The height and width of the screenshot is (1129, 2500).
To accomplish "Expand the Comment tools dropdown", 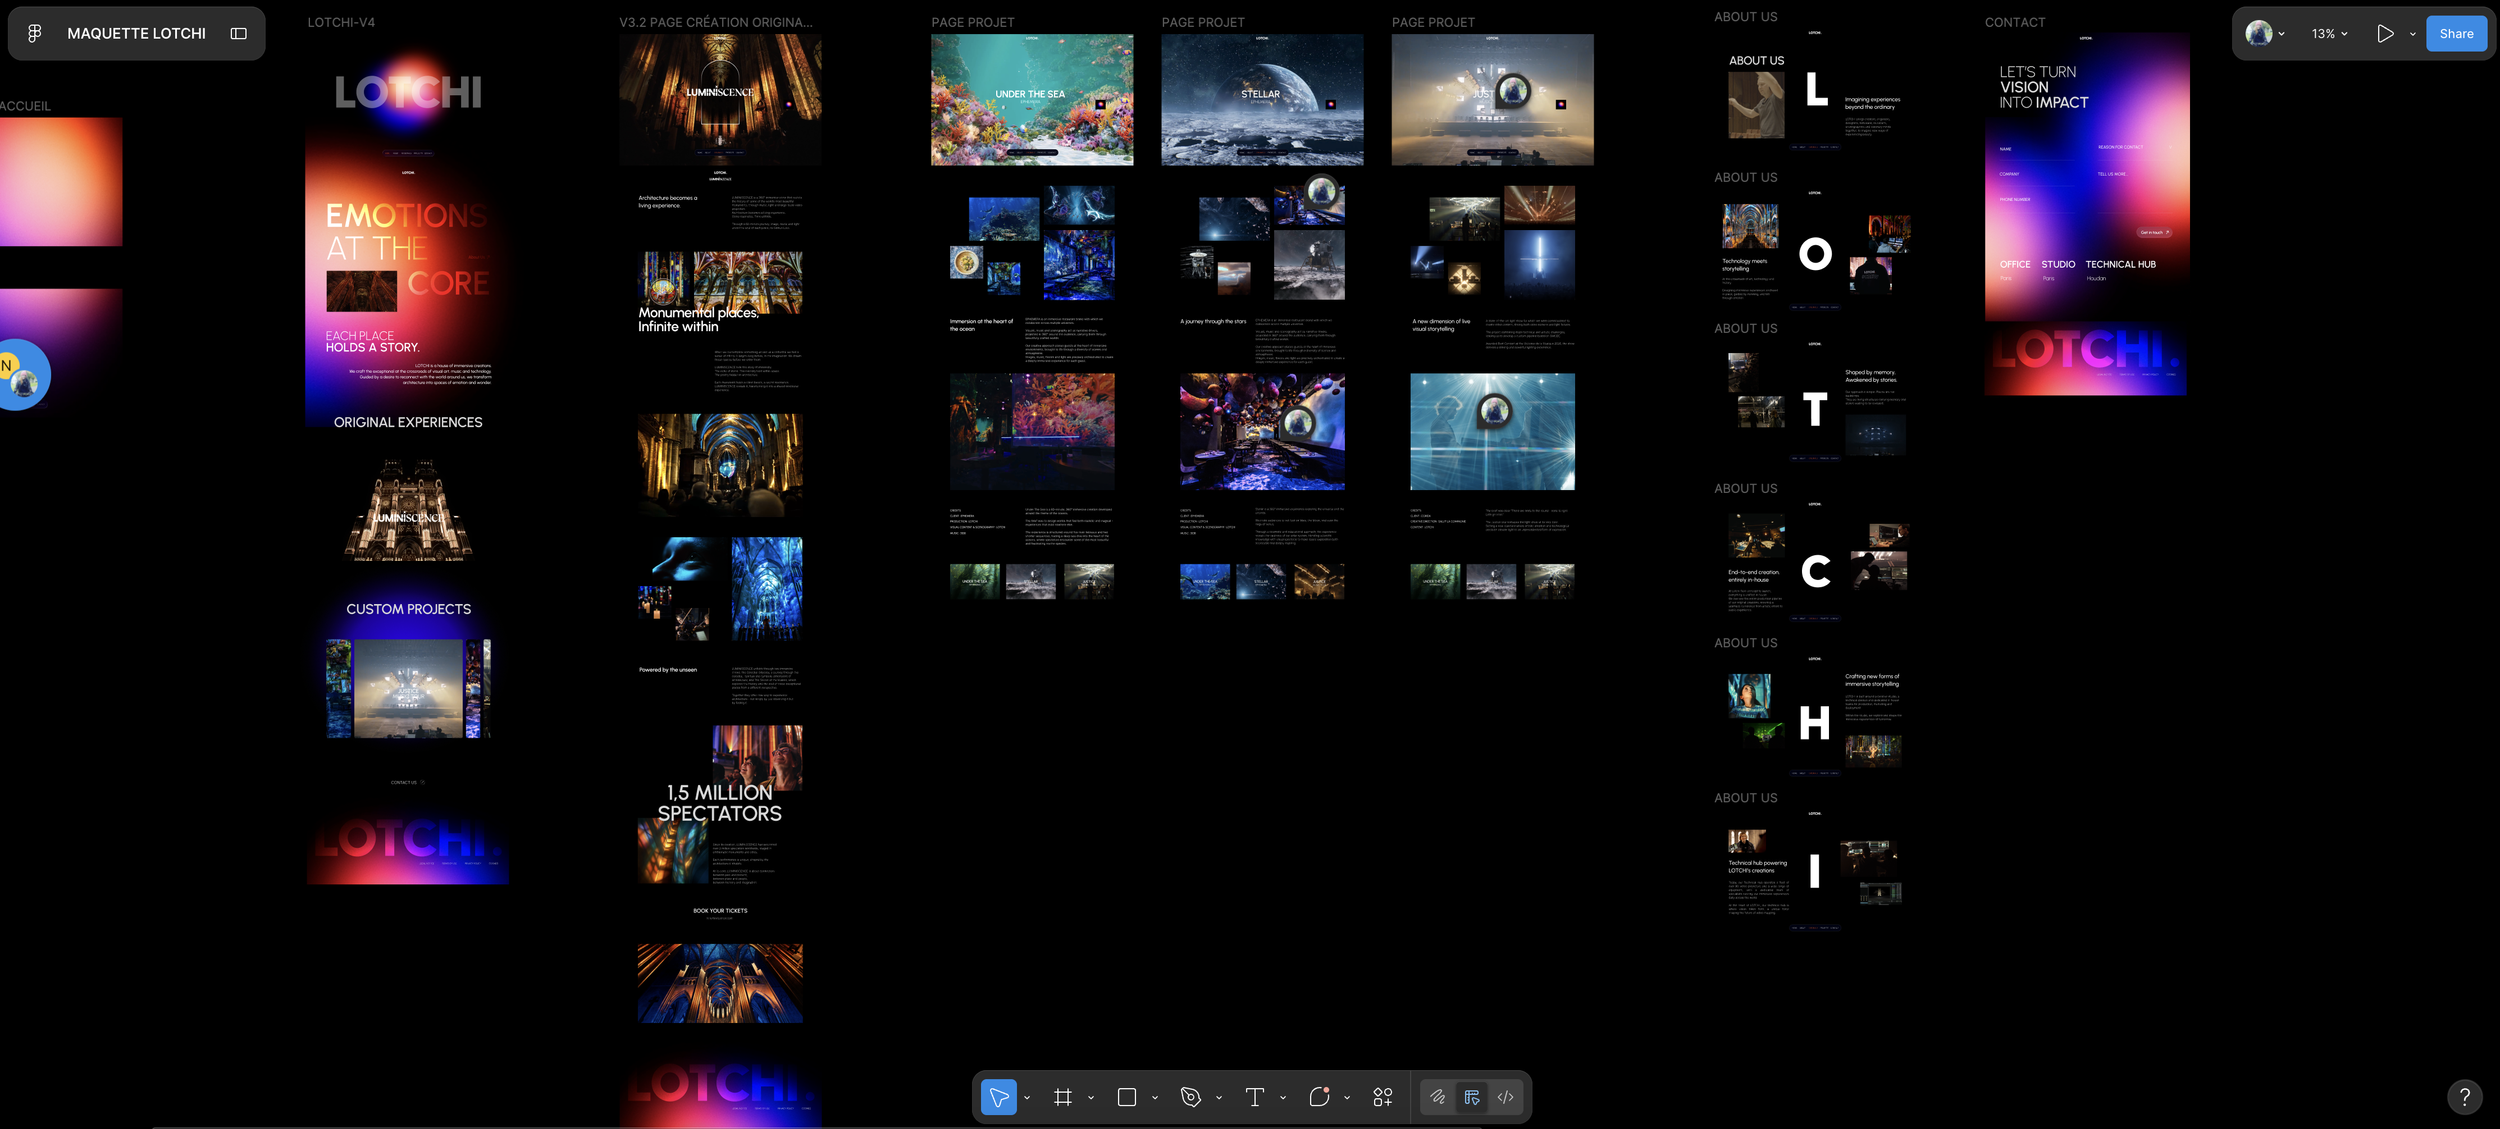I will tap(1347, 1098).
